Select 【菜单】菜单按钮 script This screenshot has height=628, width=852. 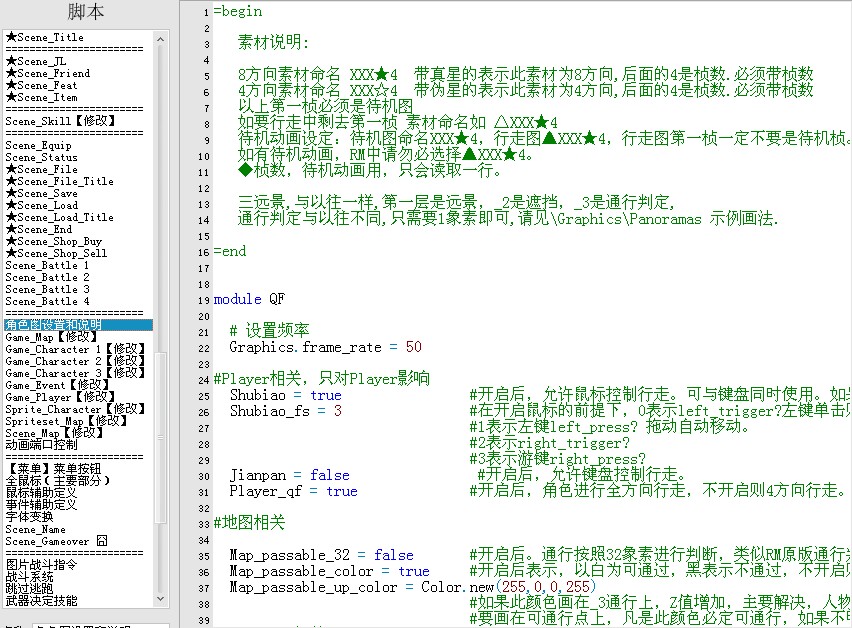coord(54,468)
